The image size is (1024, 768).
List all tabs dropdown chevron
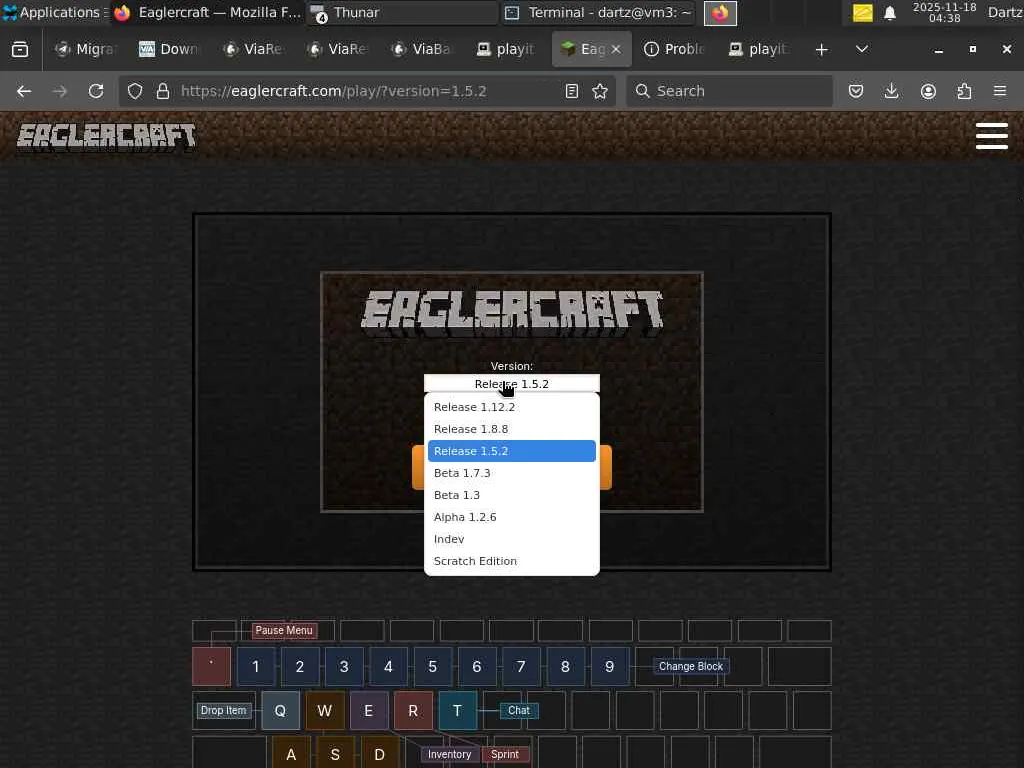tap(861, 49)
